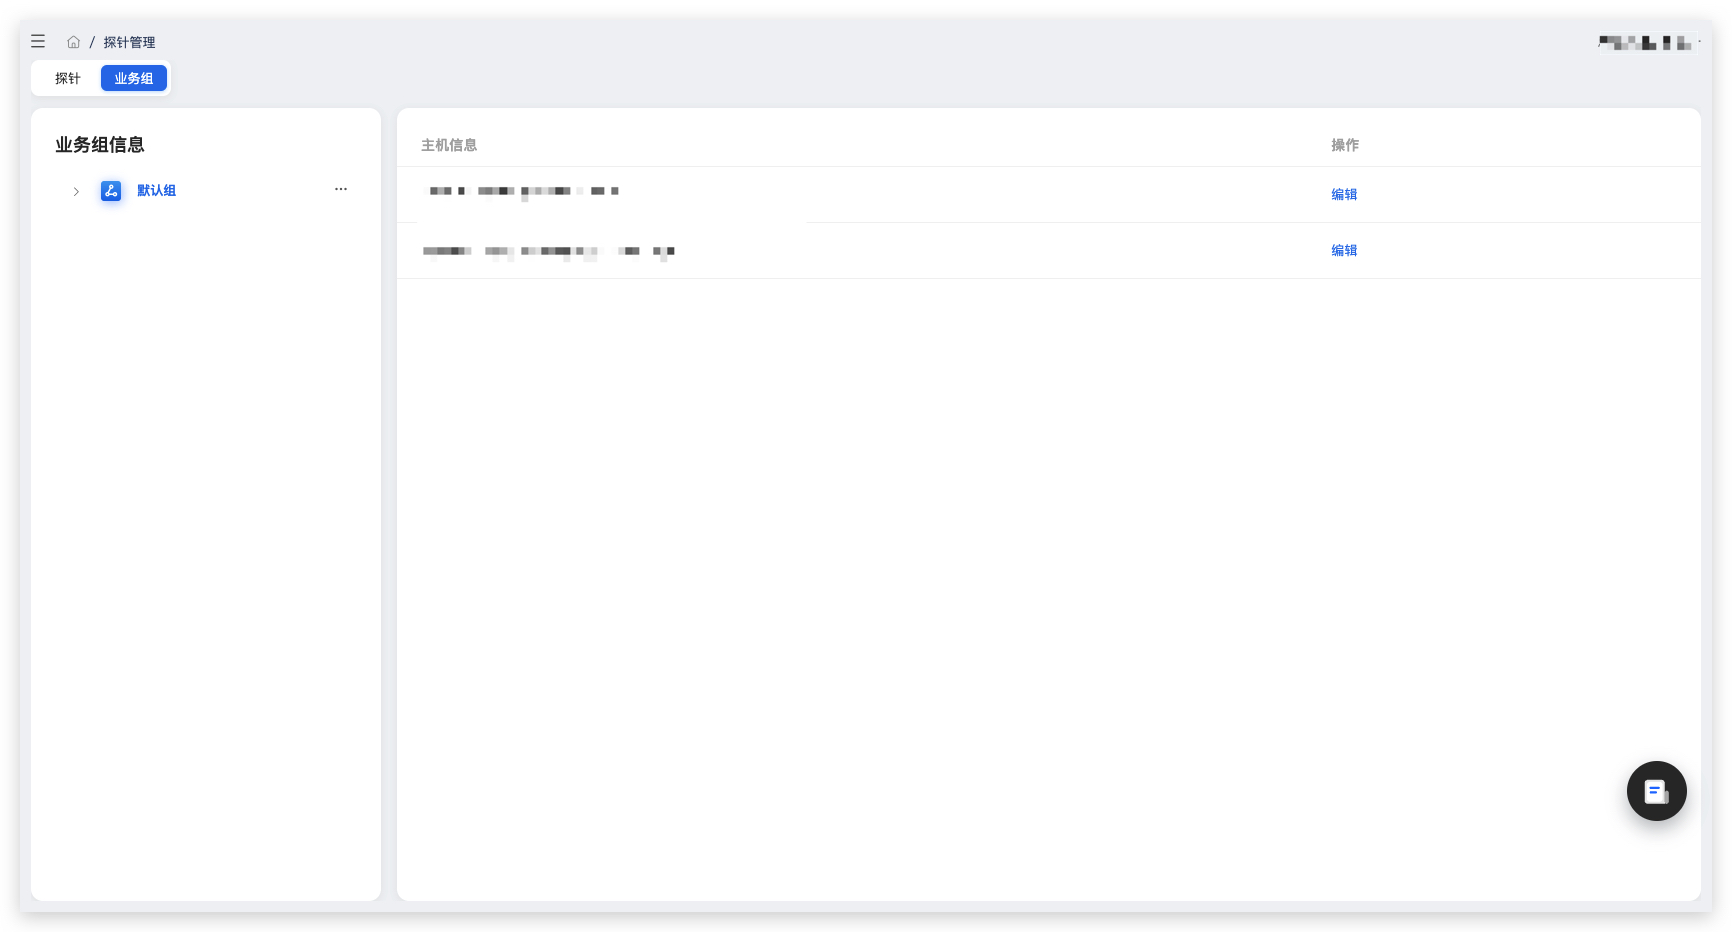Click the second host info entry
Image resolution: width=1732 pixels, height=932 pixels.
549,251
